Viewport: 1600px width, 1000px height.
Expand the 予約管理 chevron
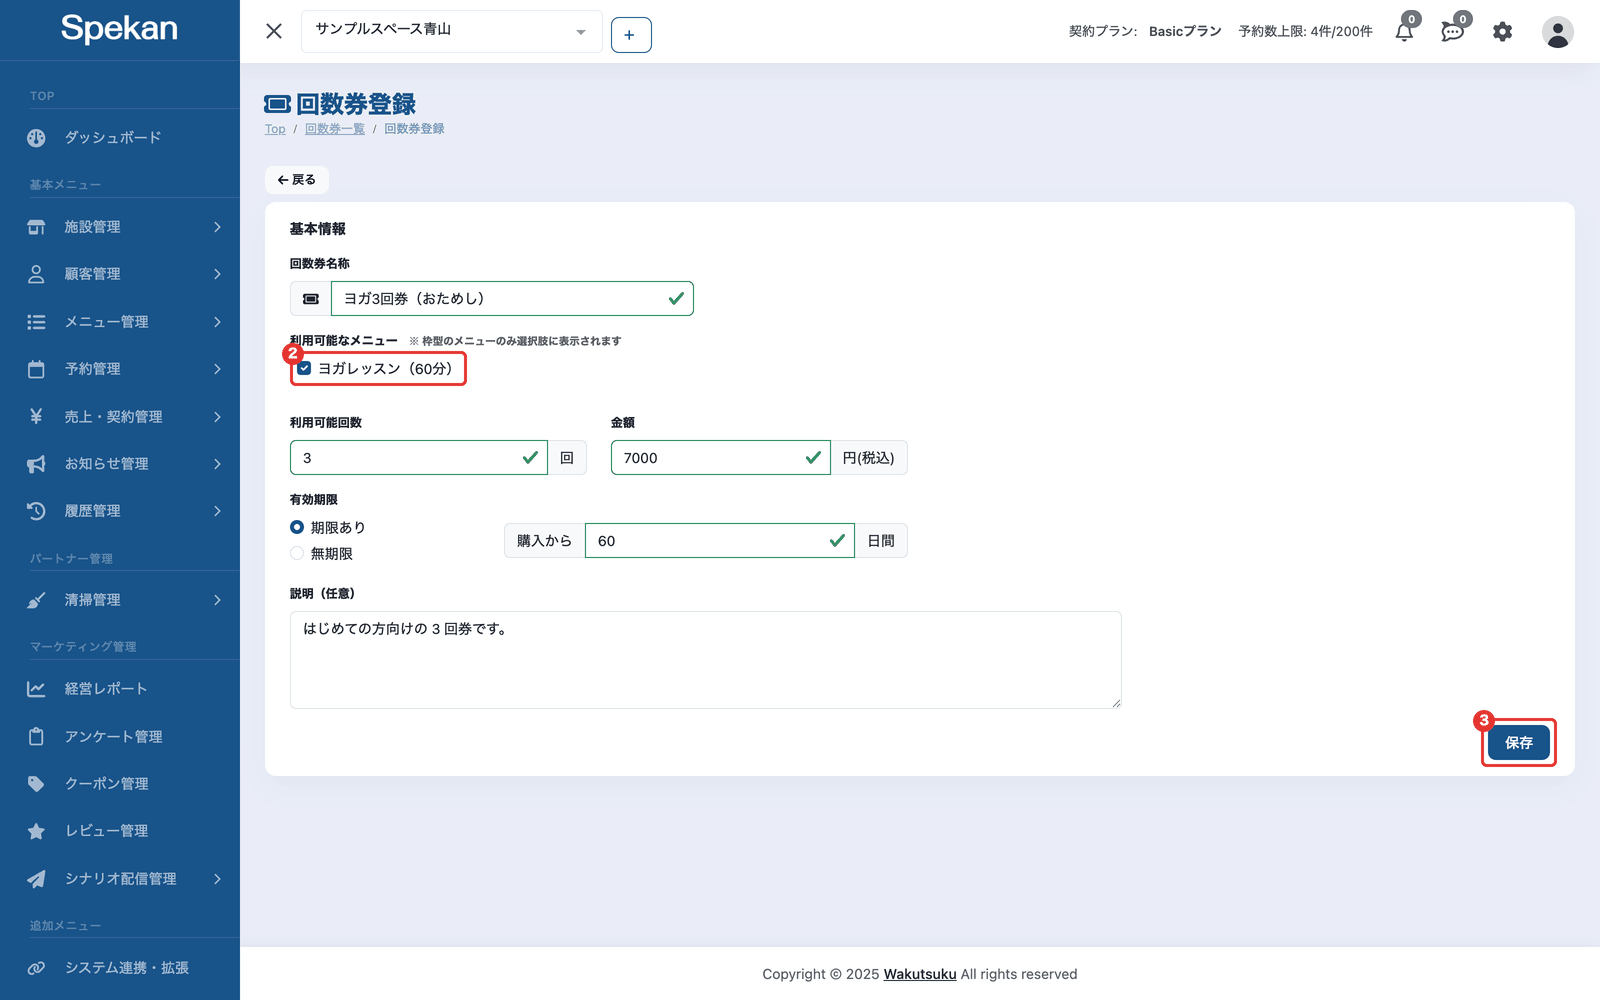coord(217,369)
